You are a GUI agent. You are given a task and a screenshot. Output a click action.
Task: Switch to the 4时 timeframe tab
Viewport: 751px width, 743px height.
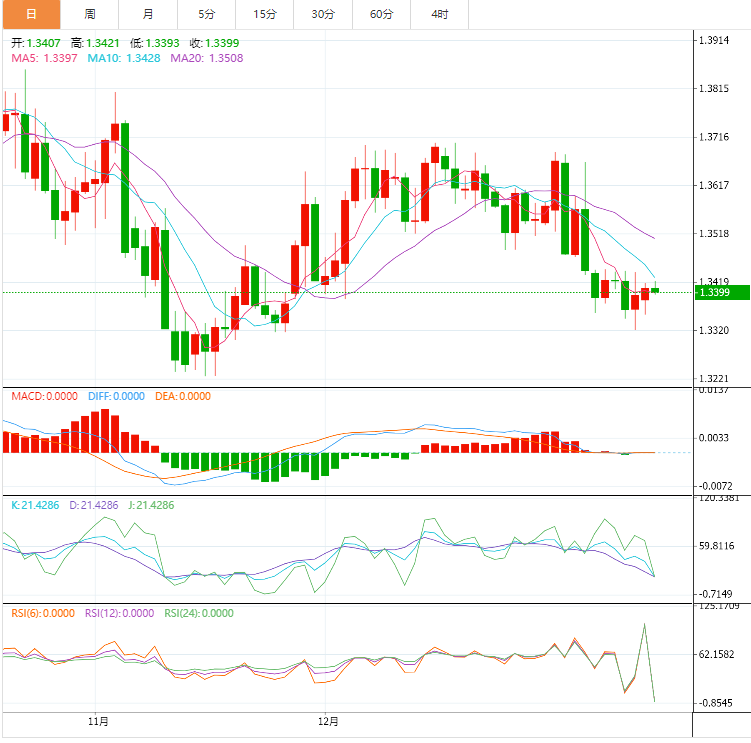click(440, 14)
